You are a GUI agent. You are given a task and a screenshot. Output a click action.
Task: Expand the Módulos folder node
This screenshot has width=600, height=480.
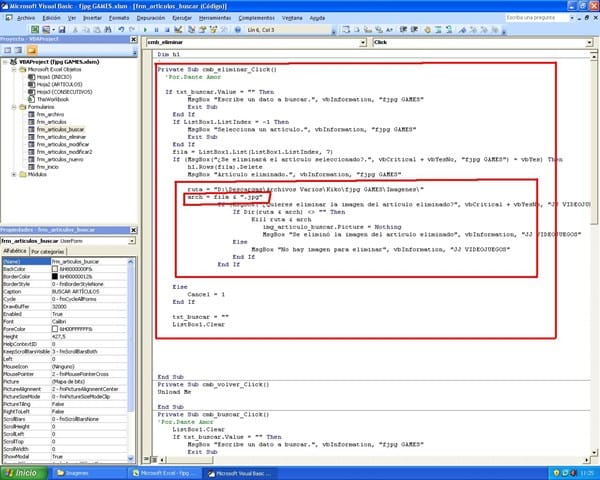pyautogui.click(x=13, y=174)
